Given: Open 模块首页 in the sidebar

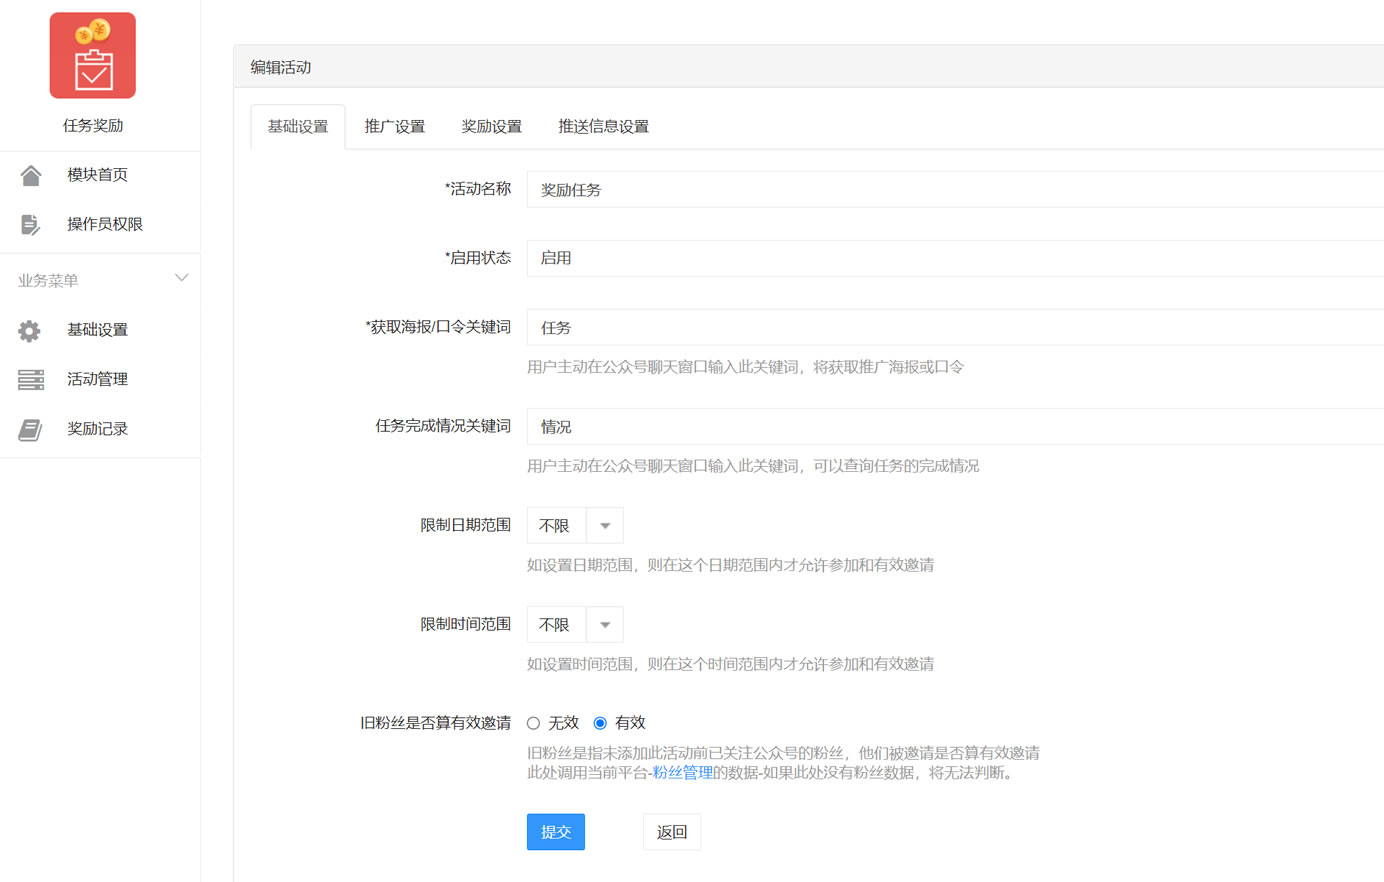Looking at the screenshot, I should [x=97, y=175].
